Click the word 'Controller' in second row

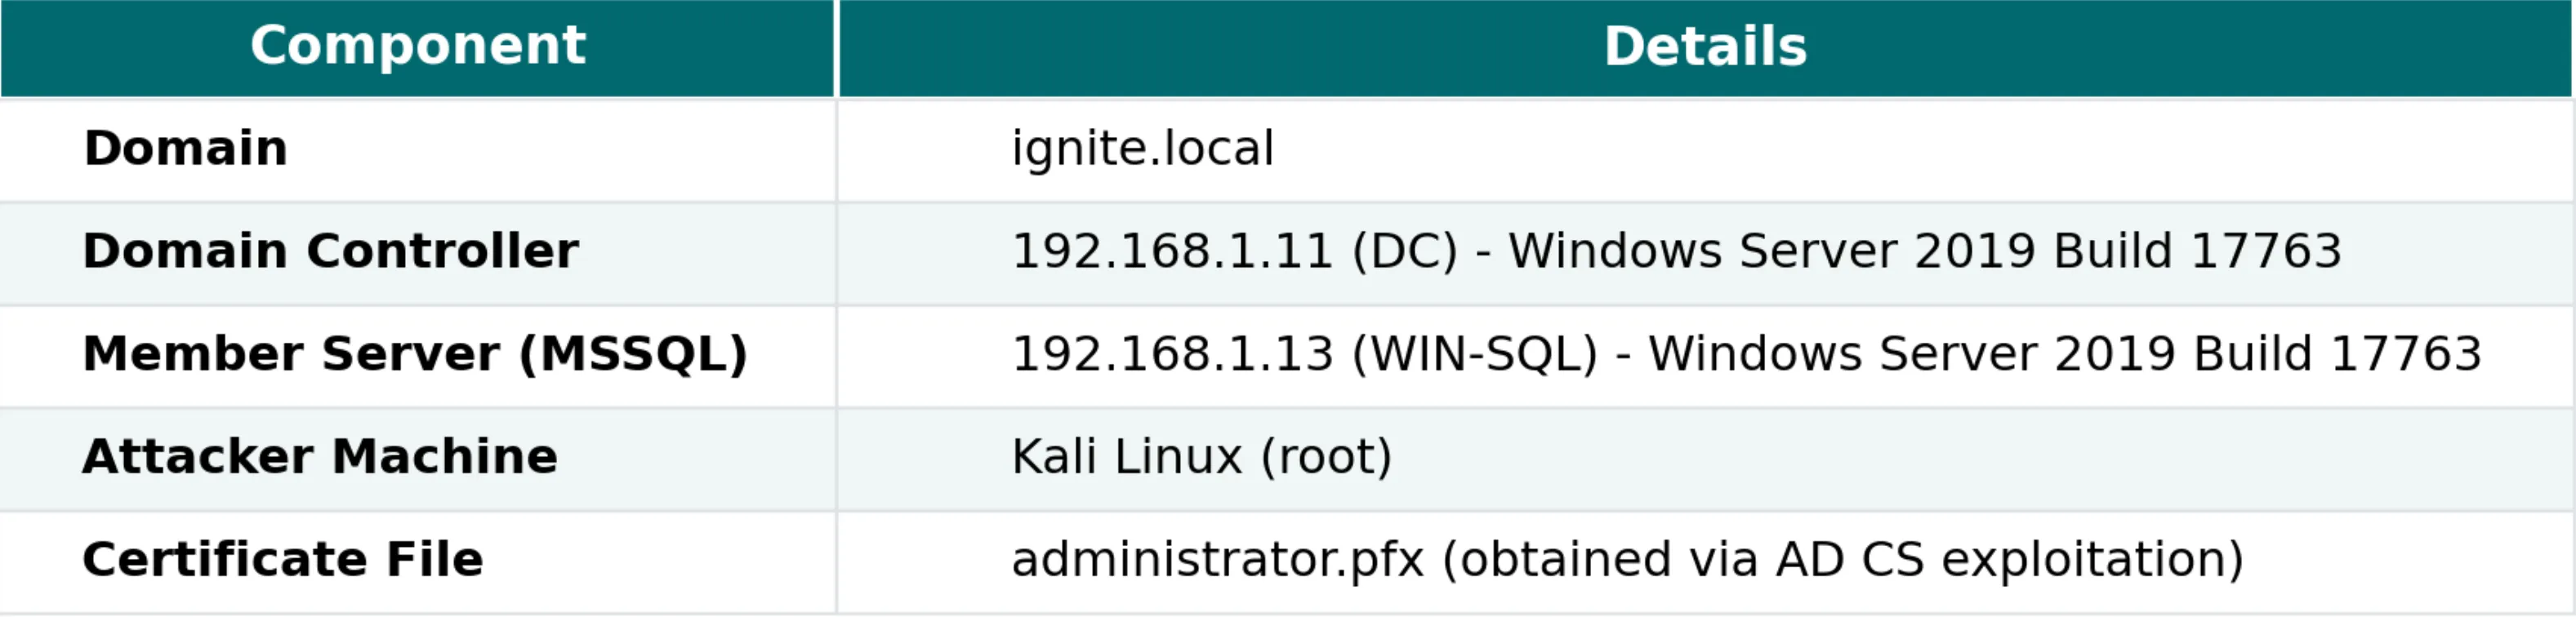[442, 251]
